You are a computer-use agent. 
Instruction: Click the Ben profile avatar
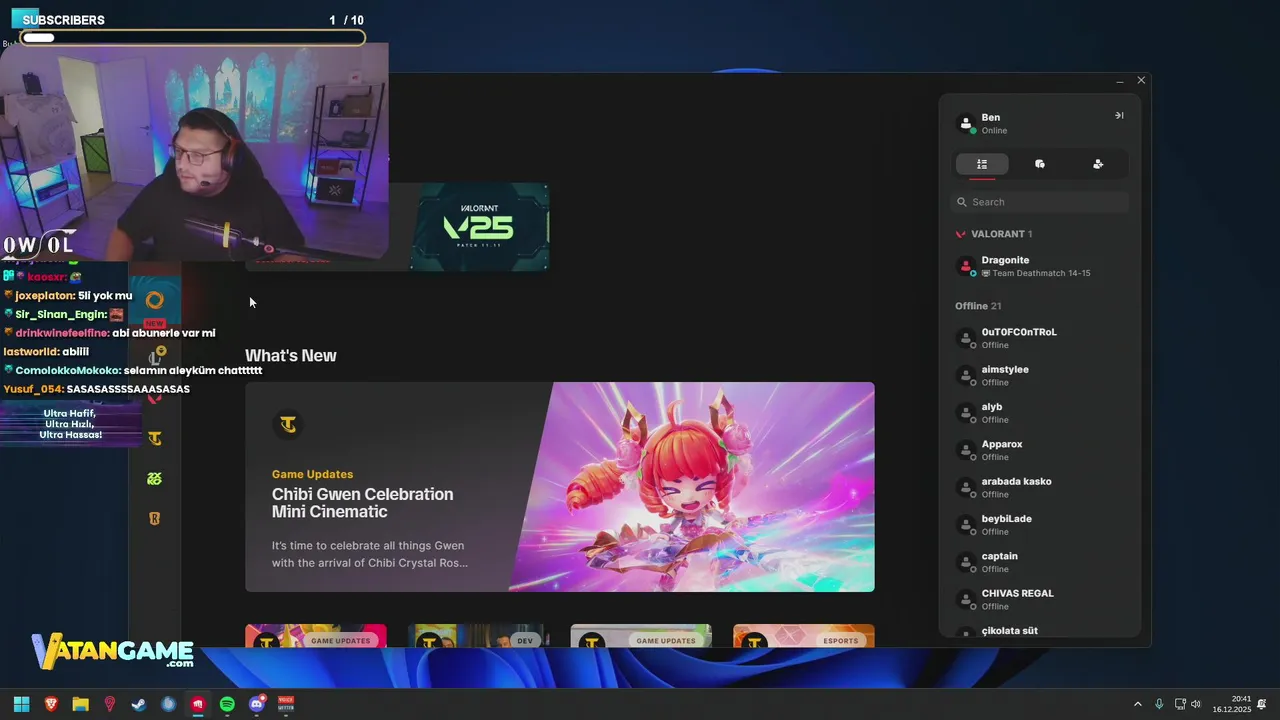pos(966,123)
